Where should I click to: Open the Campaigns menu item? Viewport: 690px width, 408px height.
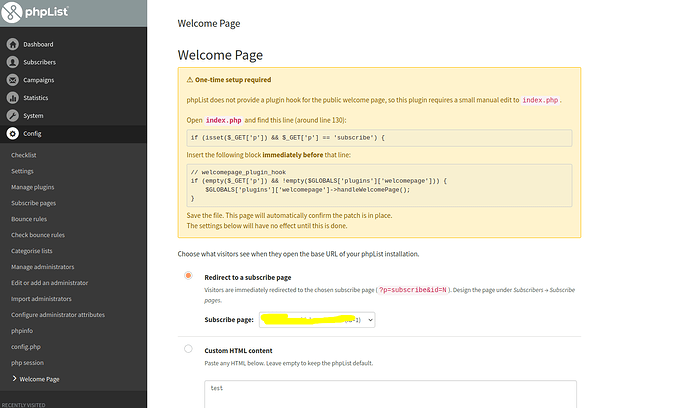(x=39, y=80)
